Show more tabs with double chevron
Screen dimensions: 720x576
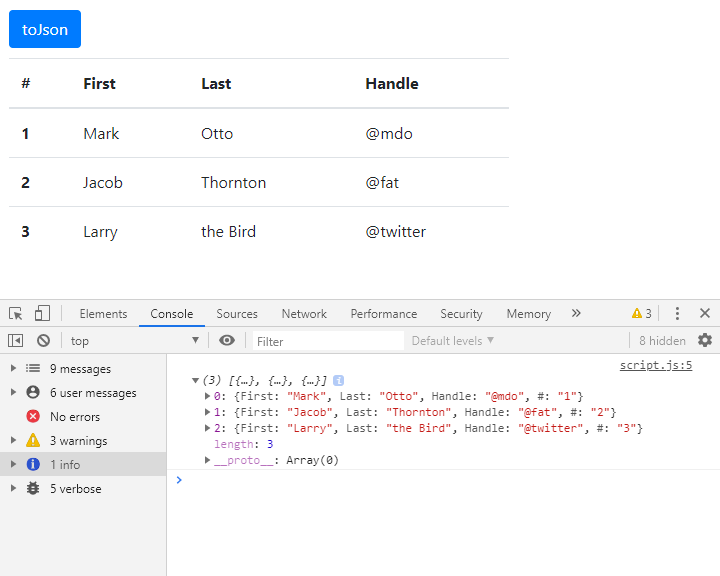tap(576, 313)
